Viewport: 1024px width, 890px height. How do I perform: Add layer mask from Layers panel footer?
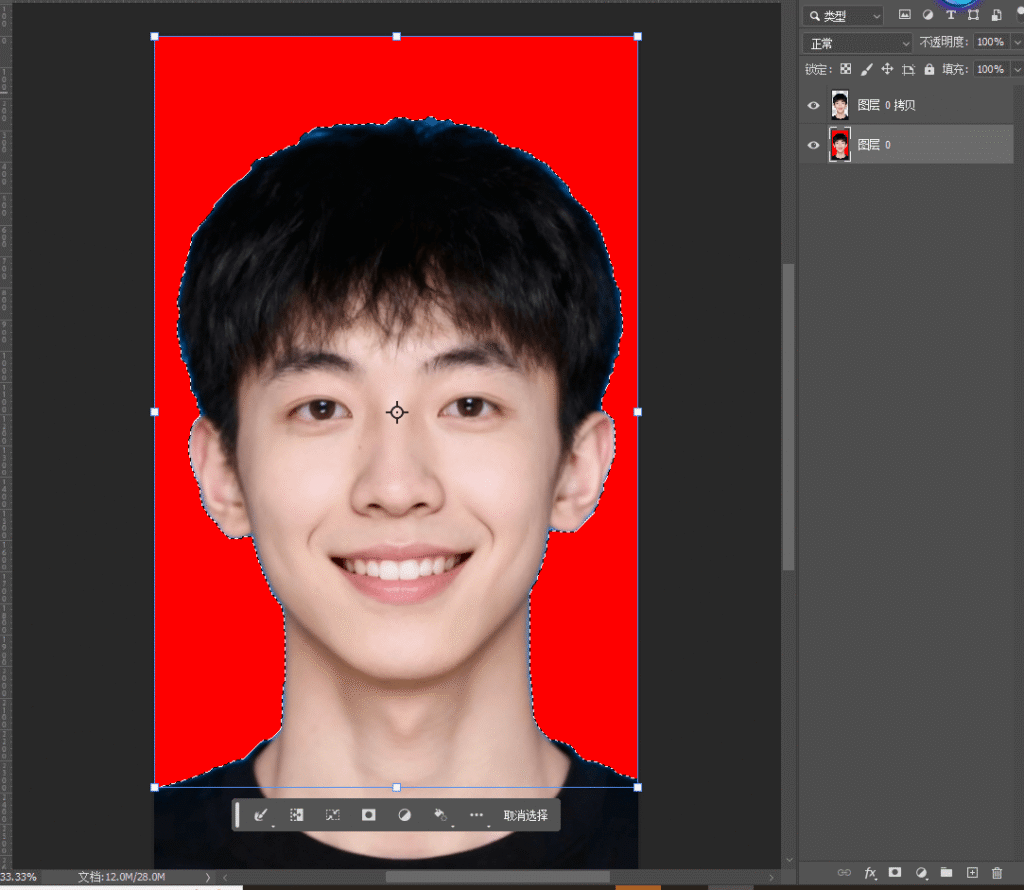click(895, 873)
